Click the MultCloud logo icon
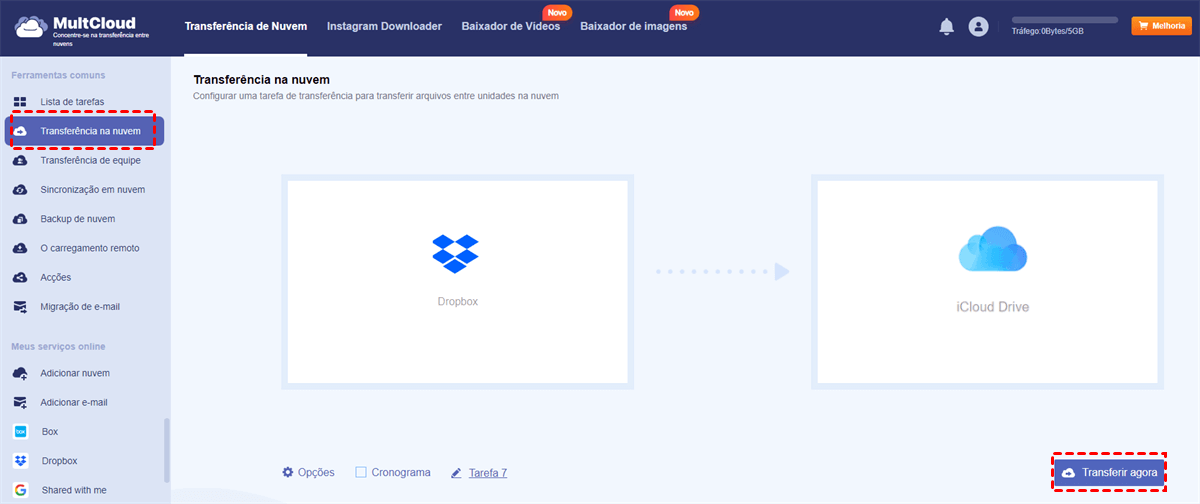 tap(30, 27)
